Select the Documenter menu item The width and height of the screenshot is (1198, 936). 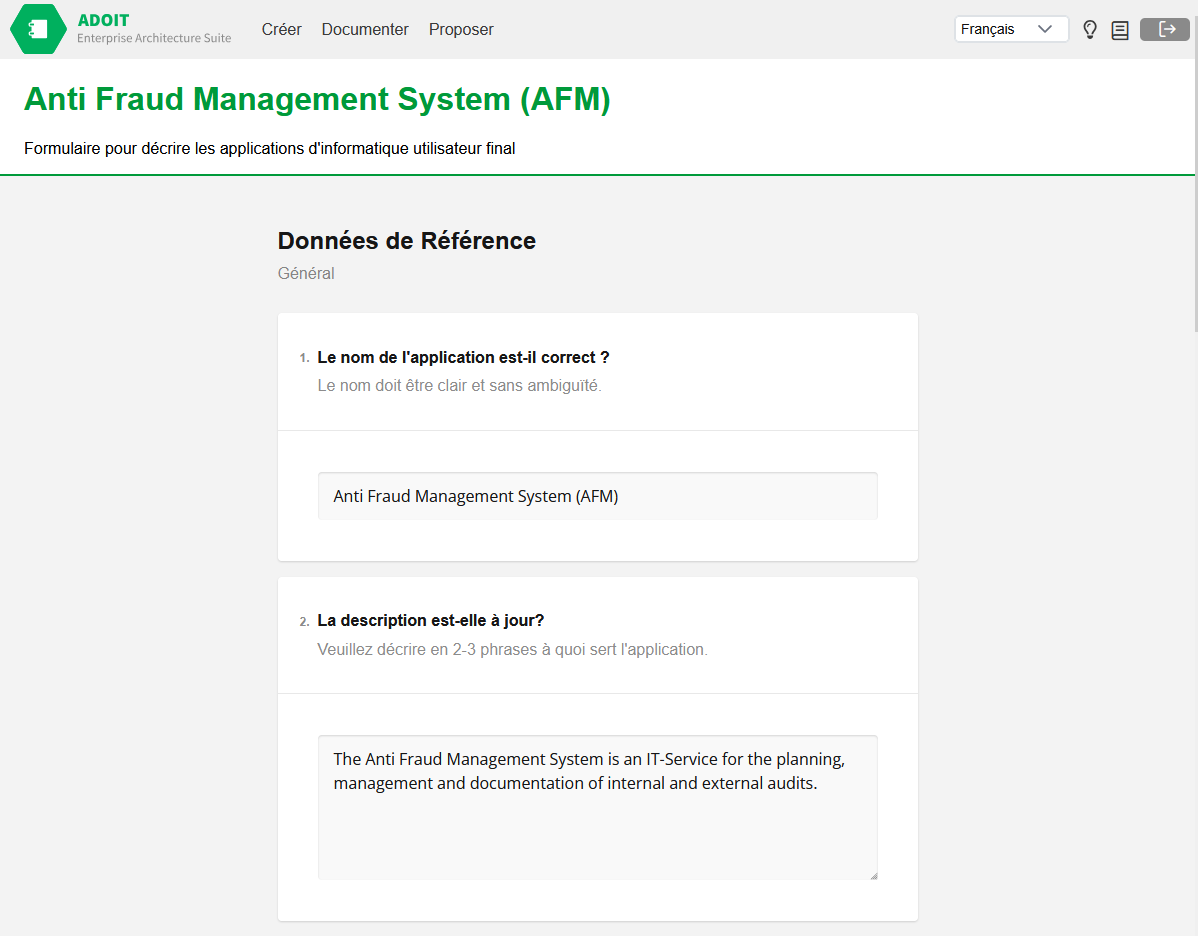[365, 30]
